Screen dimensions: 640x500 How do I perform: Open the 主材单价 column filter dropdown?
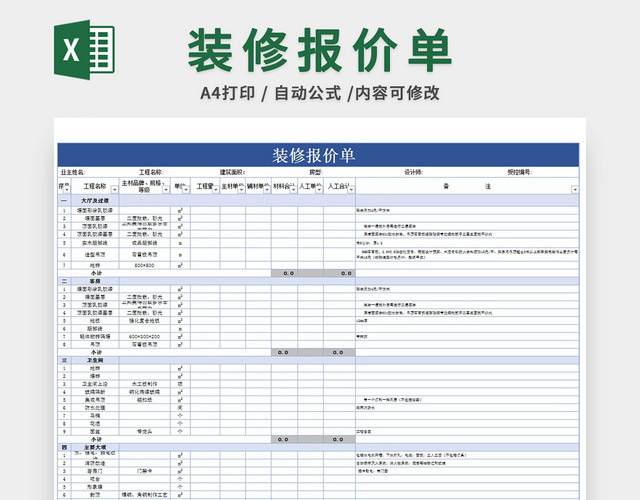[x=241, y=190]
